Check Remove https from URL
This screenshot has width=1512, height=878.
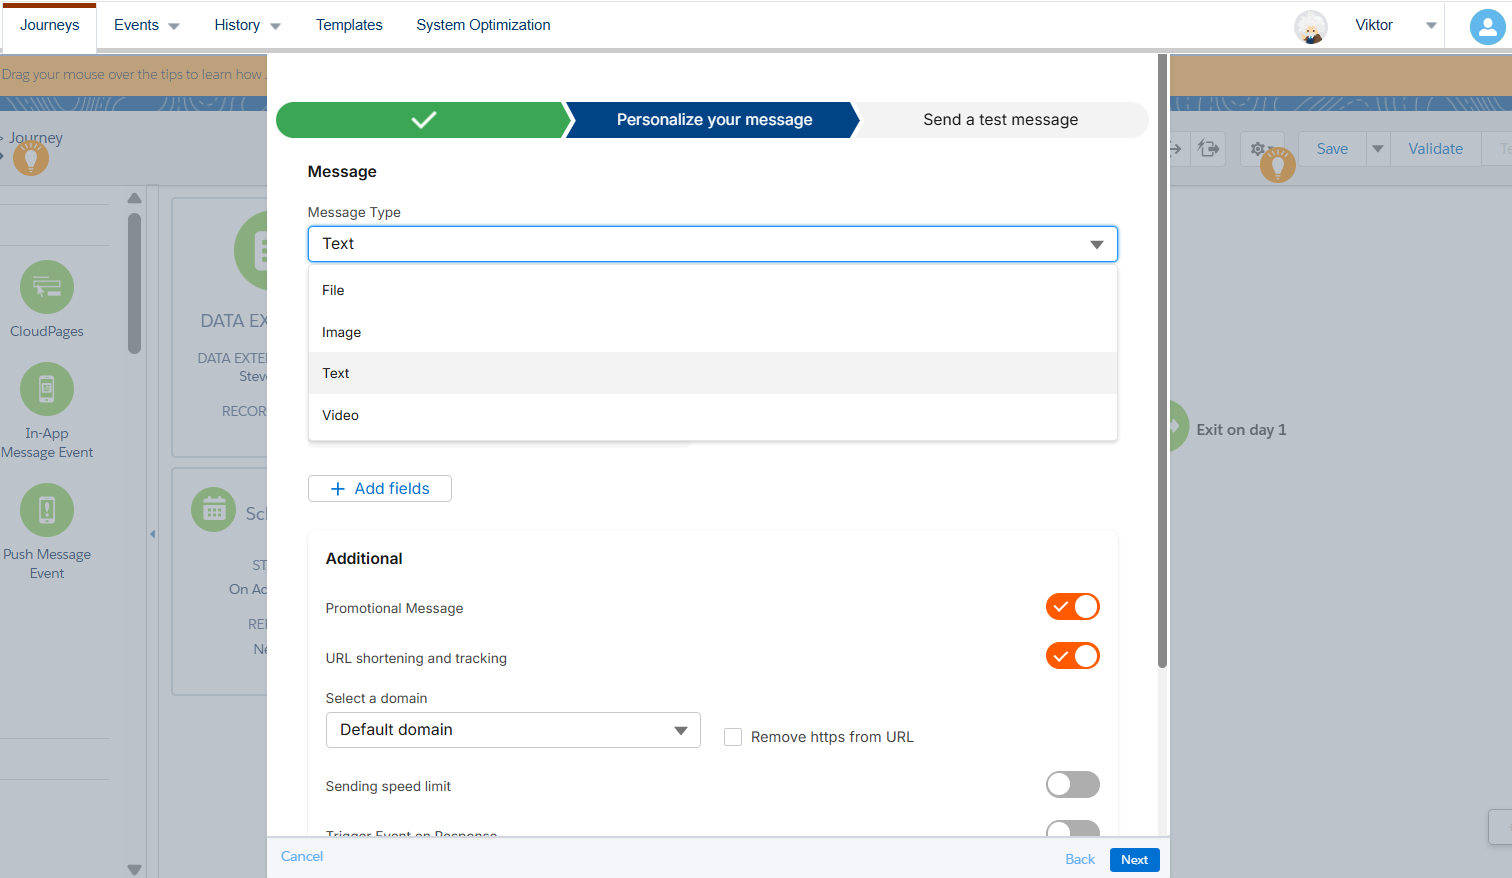coord(733,736)
